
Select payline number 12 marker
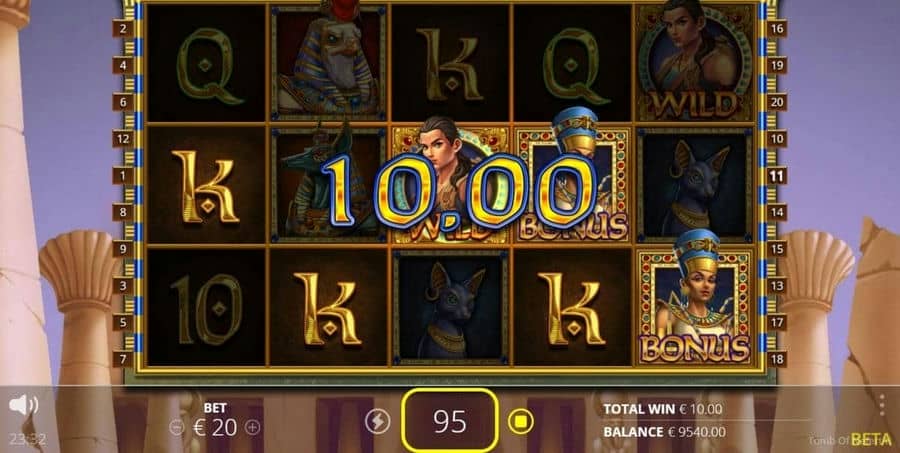click(123, 139)
